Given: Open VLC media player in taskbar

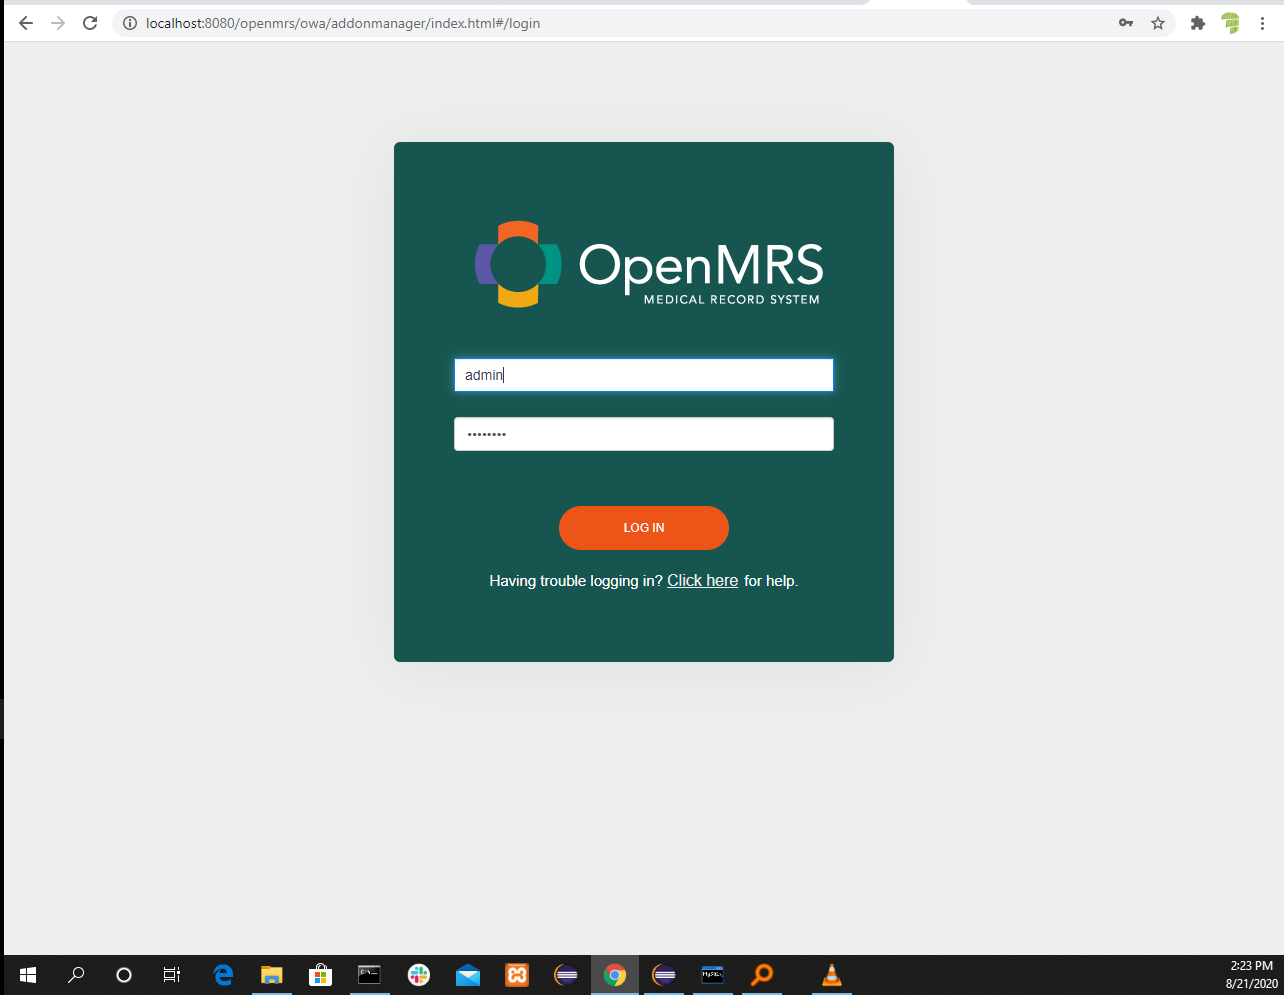Looking at the screenshot, I should click(831, 975).
